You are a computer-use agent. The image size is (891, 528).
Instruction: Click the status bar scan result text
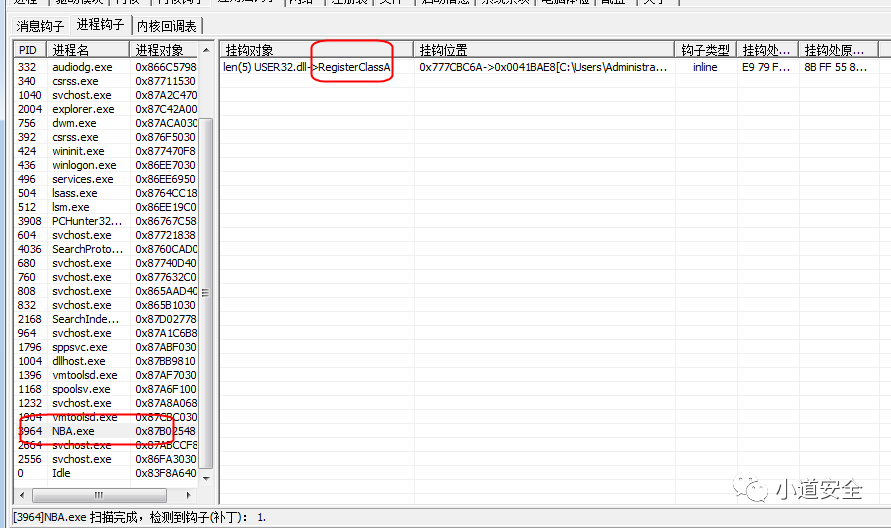pyautogui.click(x=139, y=517)
